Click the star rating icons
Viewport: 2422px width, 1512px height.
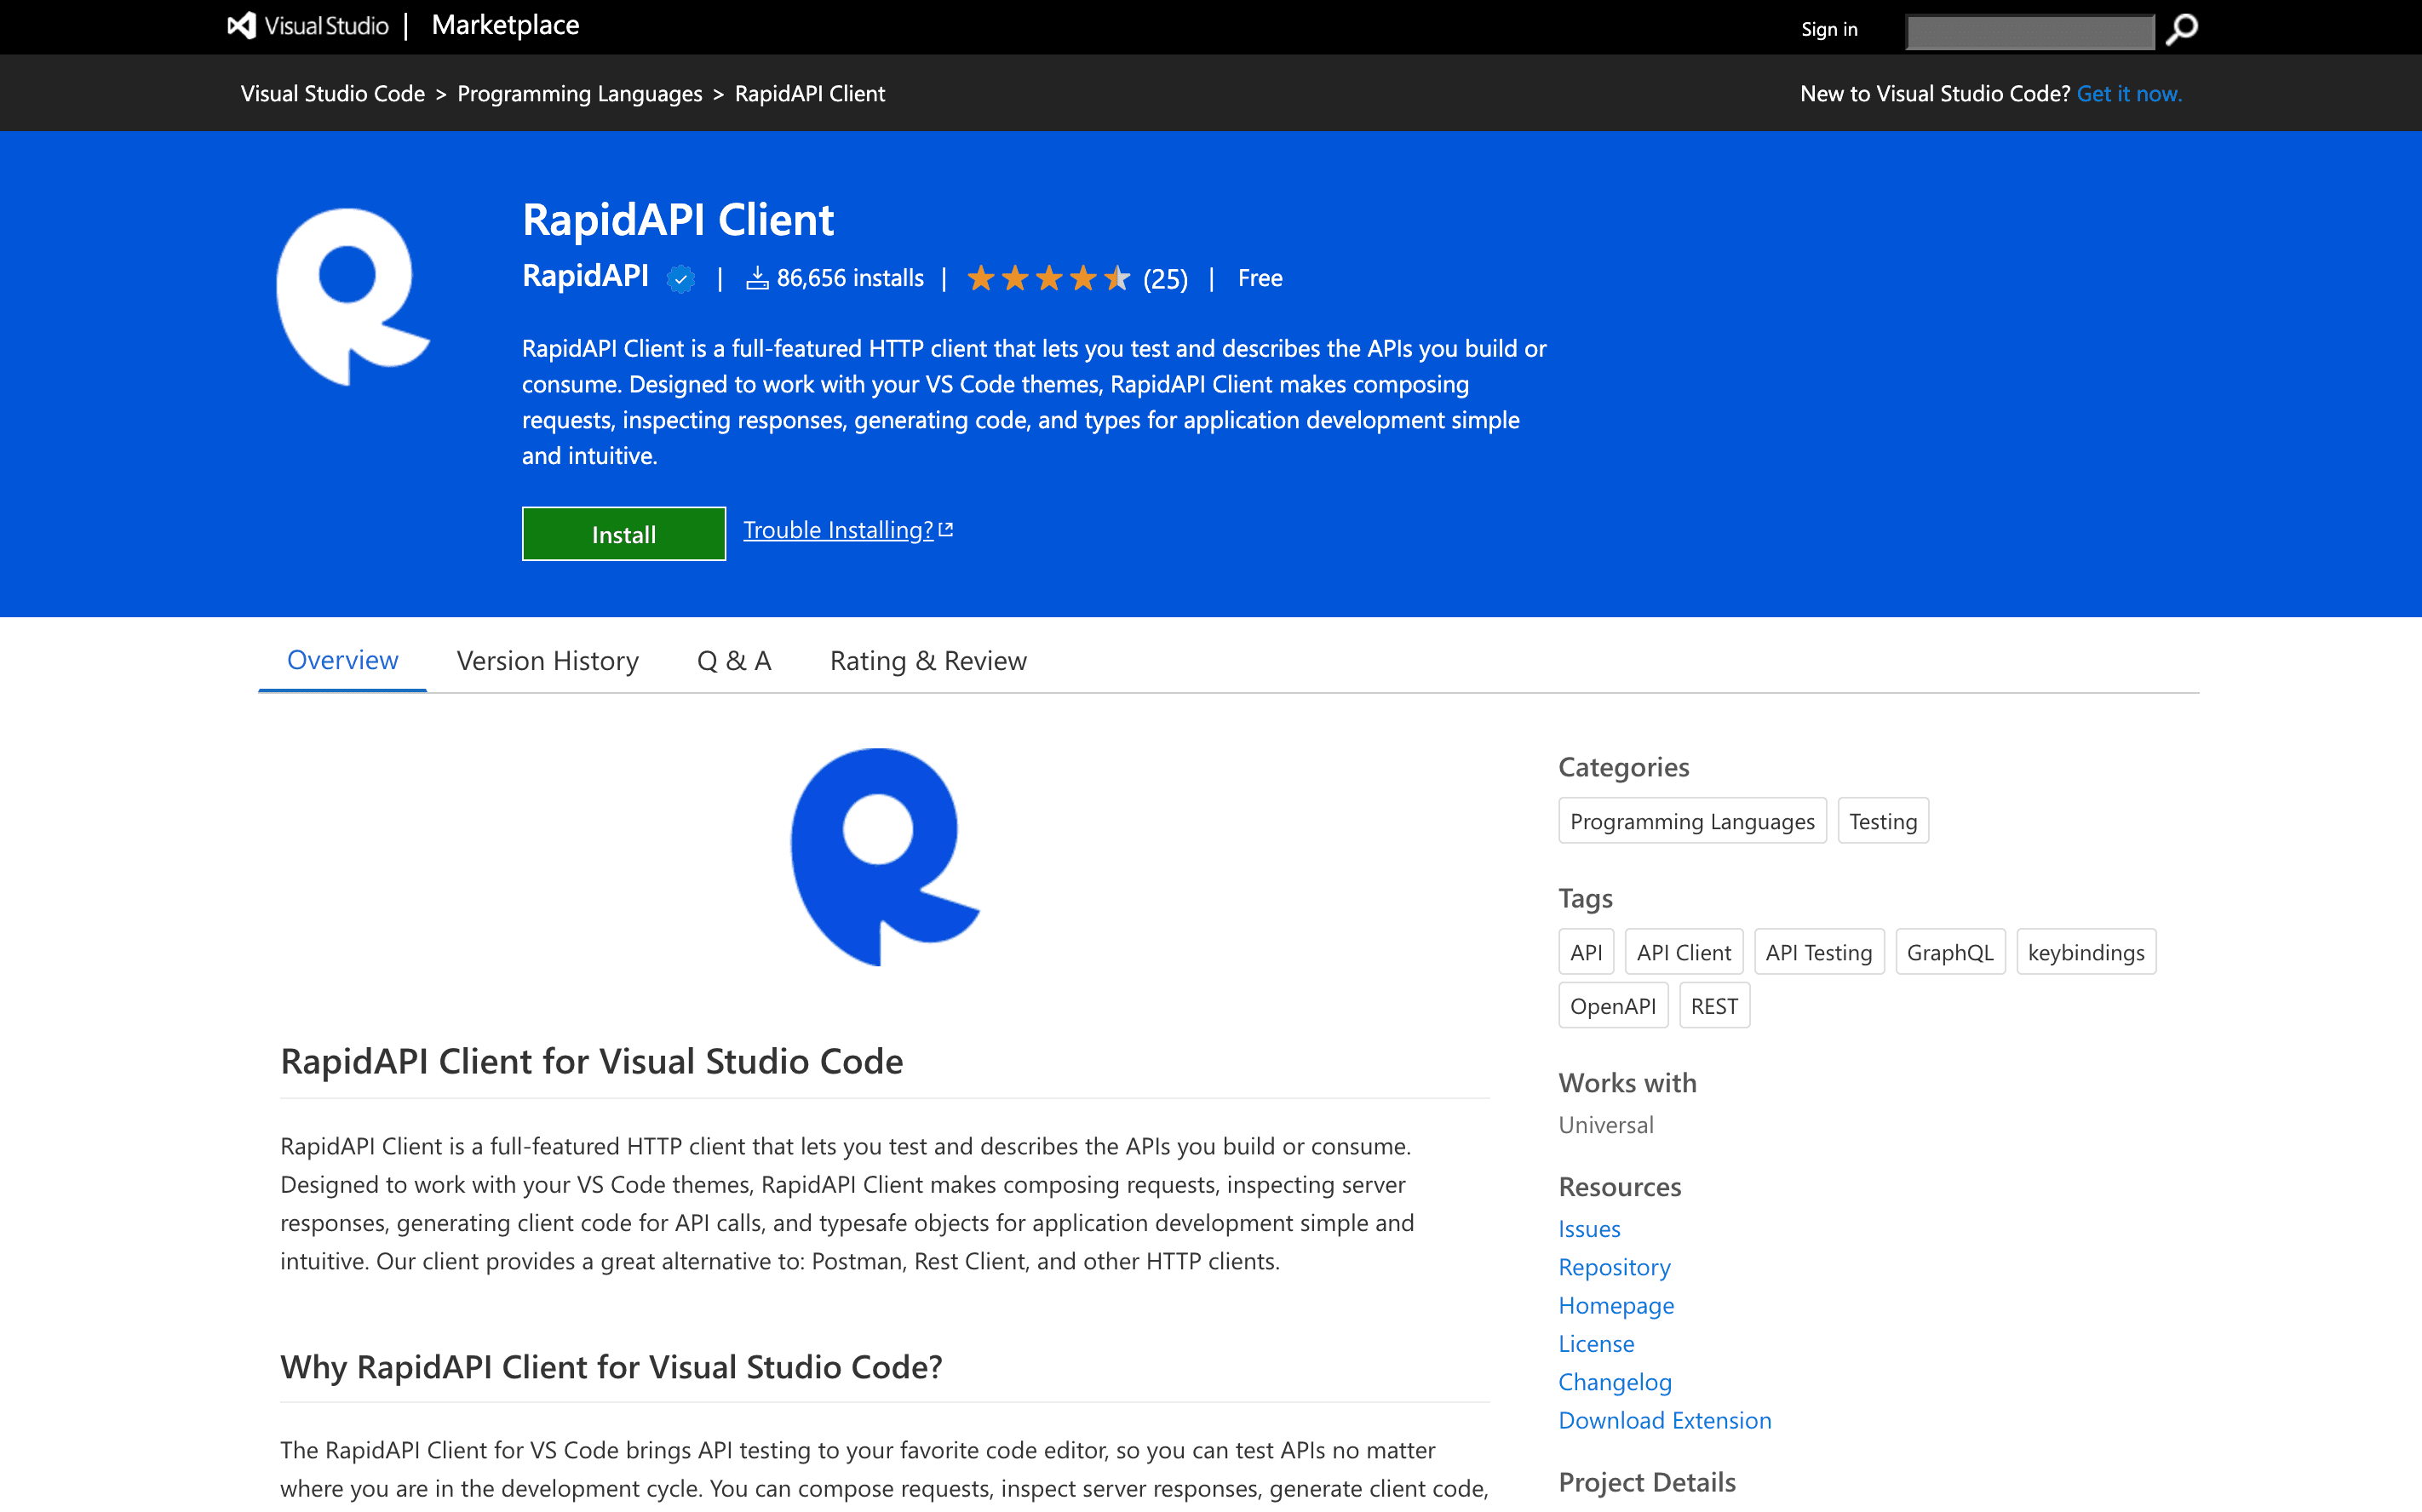click(1048, 278)
